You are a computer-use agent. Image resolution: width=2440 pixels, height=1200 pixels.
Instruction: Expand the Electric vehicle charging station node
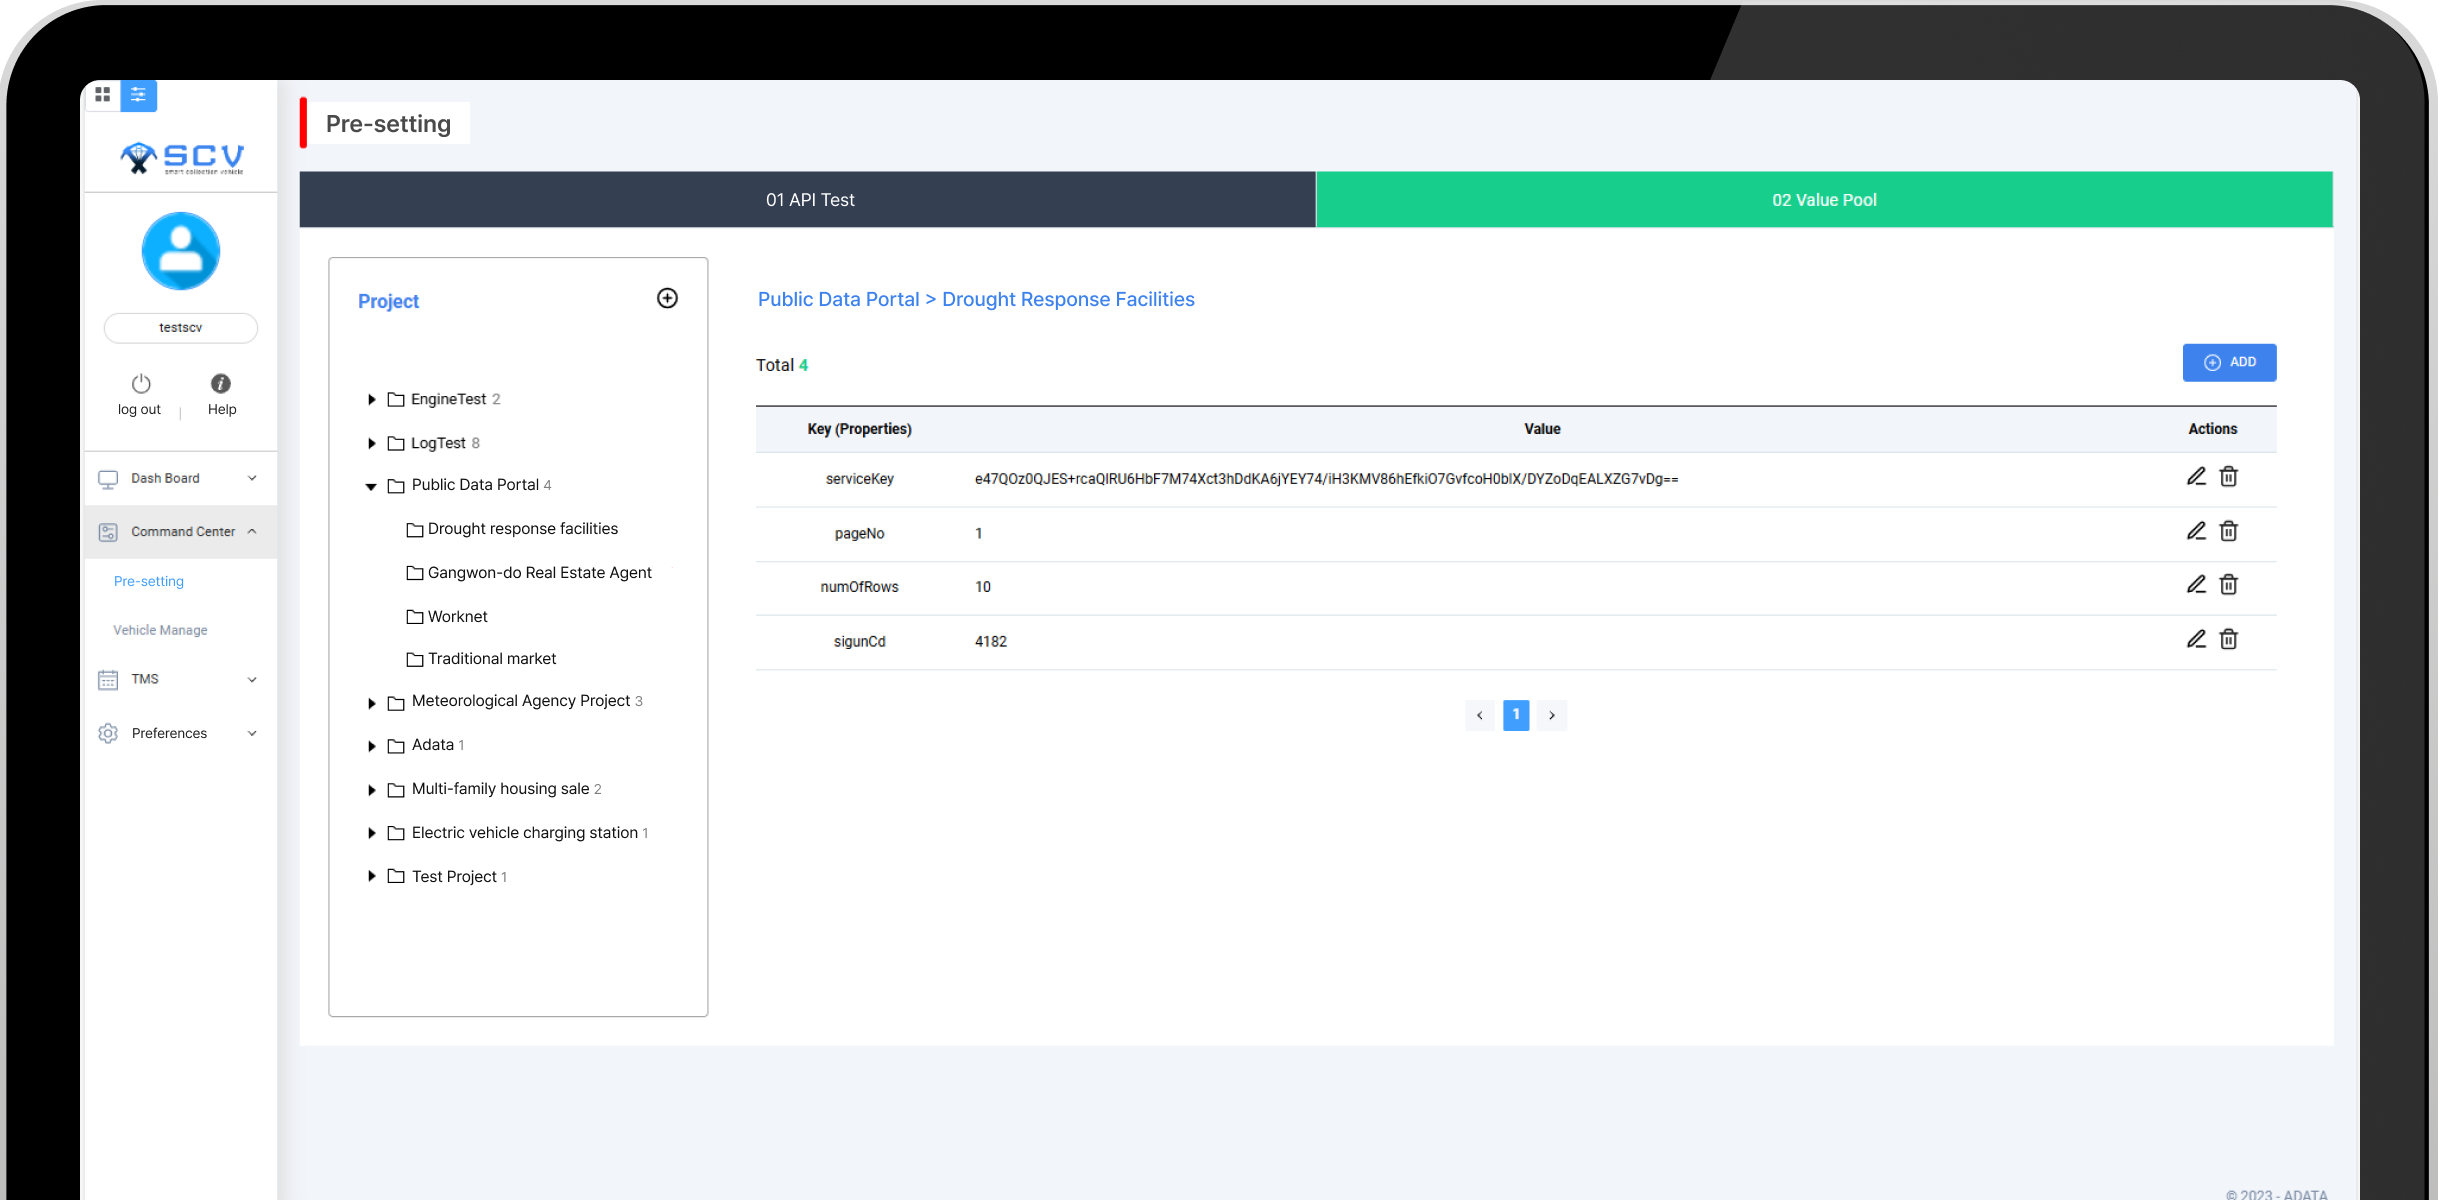371,833
